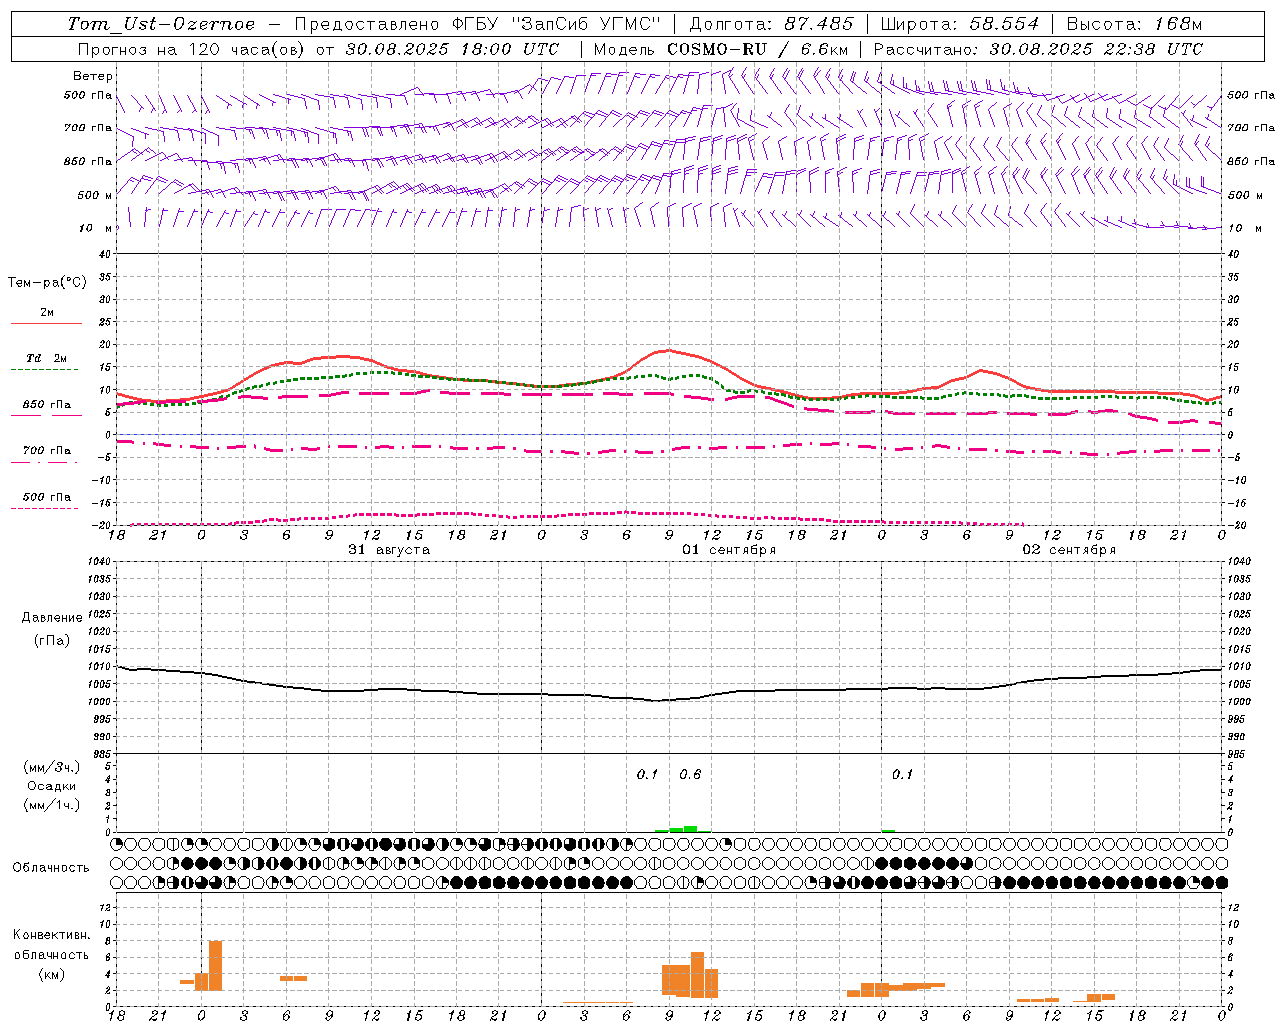Click the (гПа) pressure unit label
1280x1024 pixels.
52,640
